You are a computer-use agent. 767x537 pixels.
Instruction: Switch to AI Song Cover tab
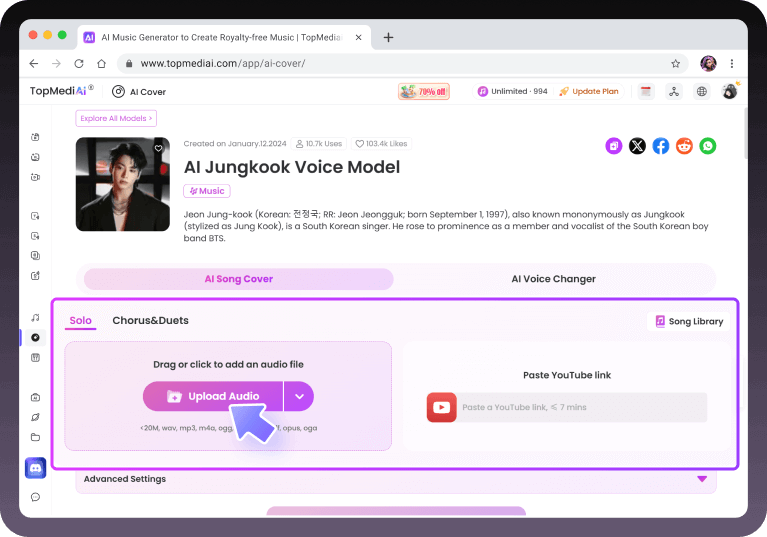[x=239, y=279]
